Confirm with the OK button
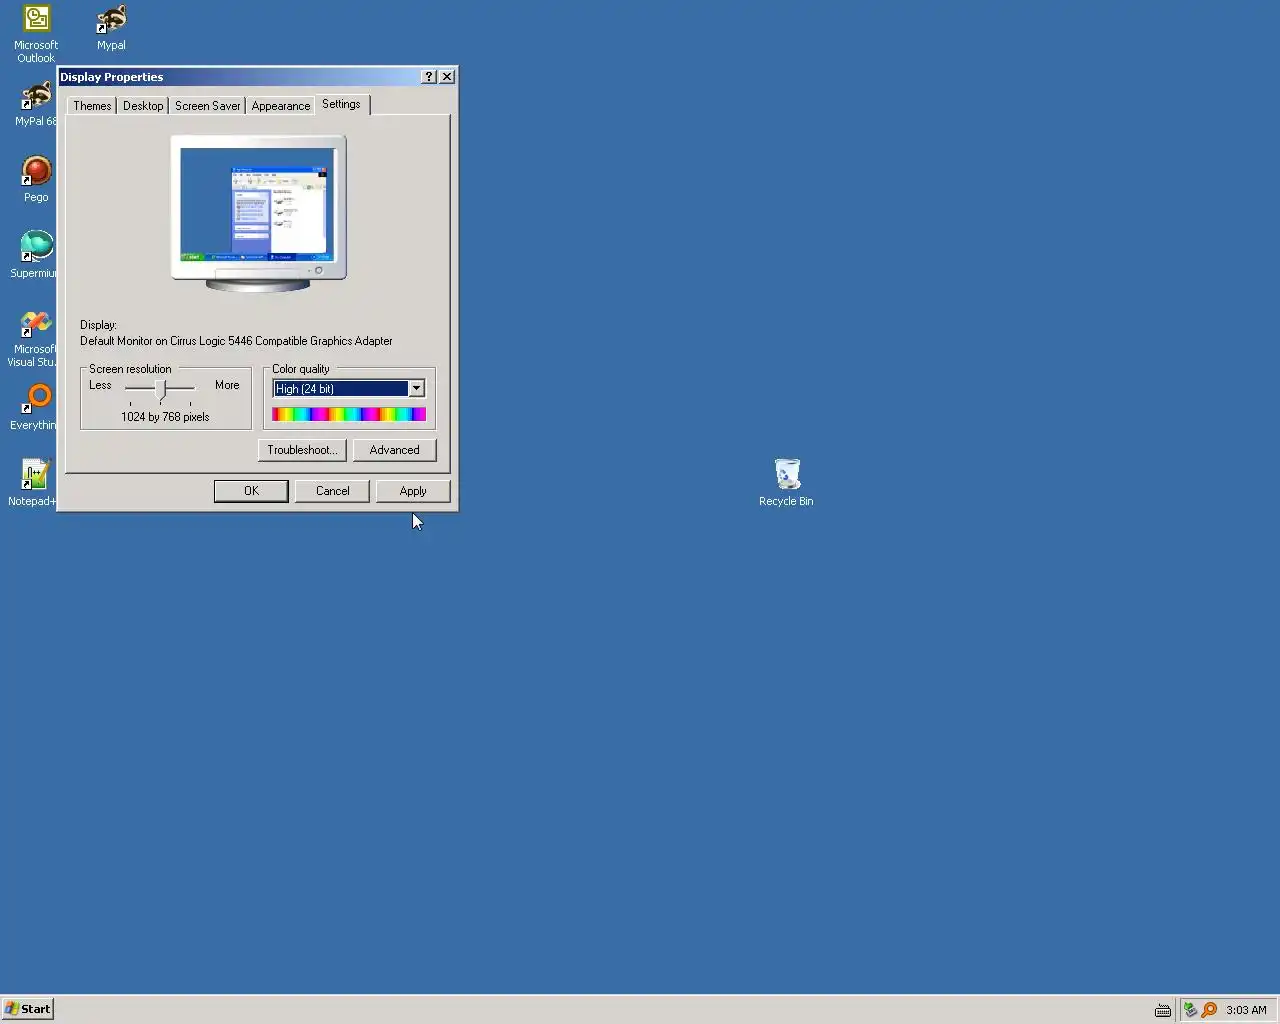 pyautogui.click(x=251, y=491)
